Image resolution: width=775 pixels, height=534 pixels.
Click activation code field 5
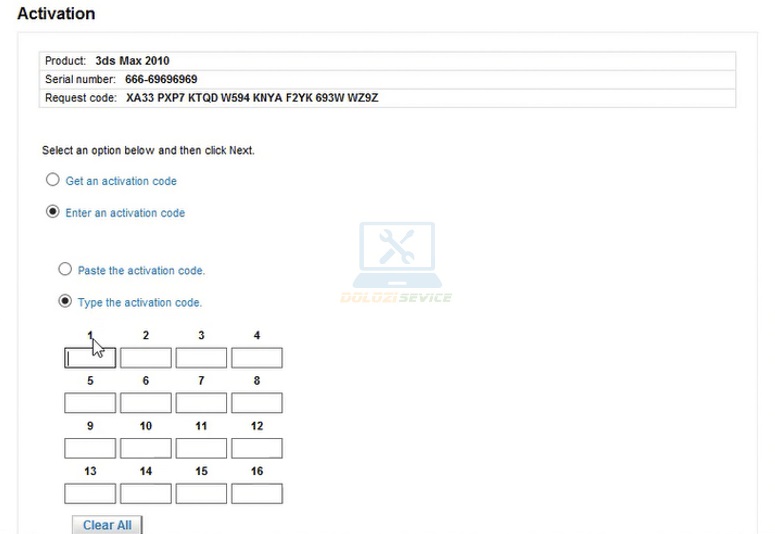[x=90, y=403]
